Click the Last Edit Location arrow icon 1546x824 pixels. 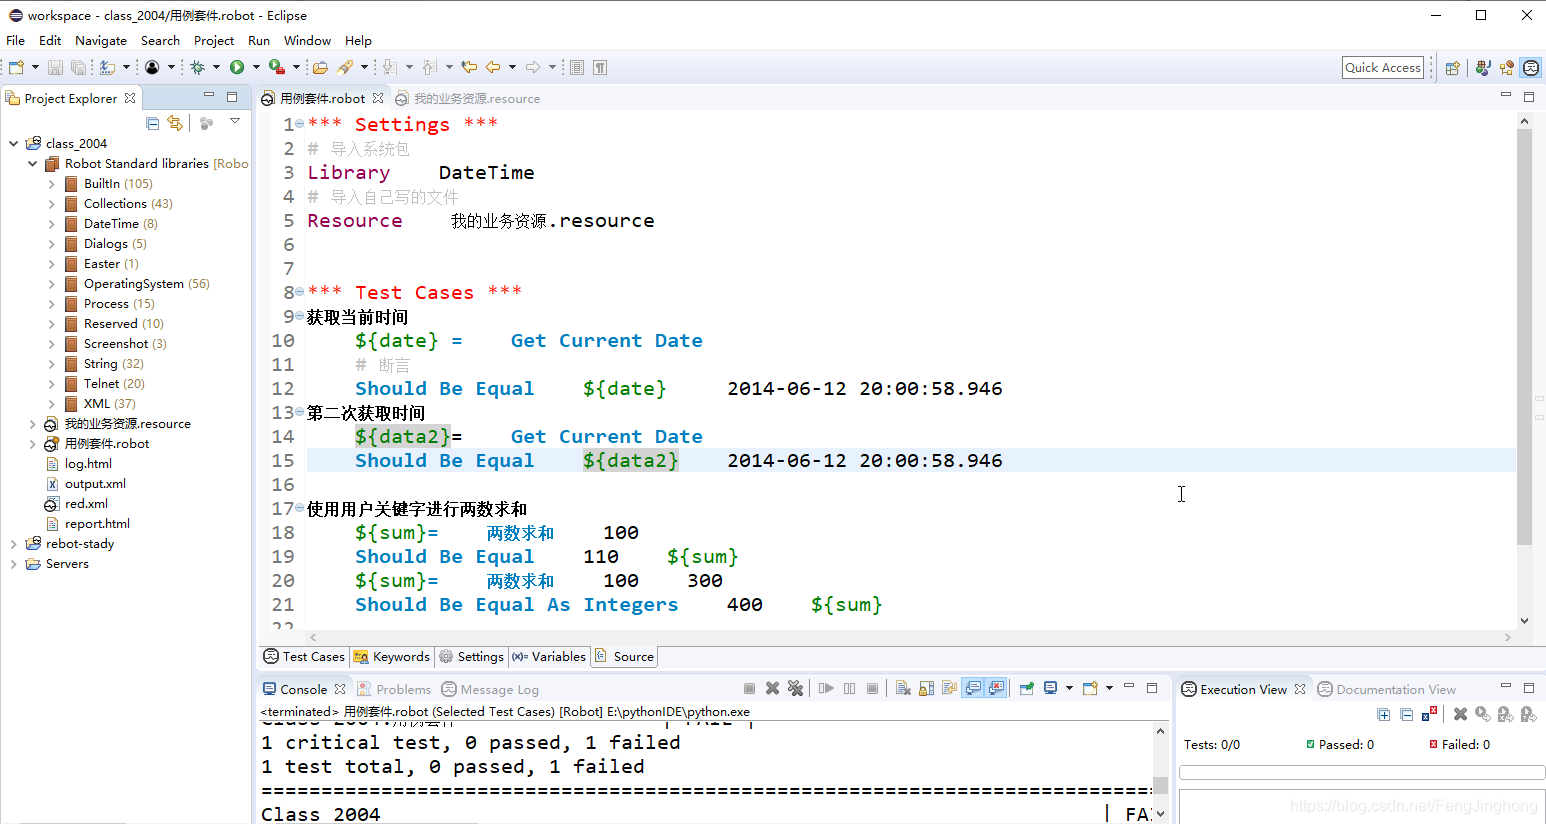click(x=469, y=68)
